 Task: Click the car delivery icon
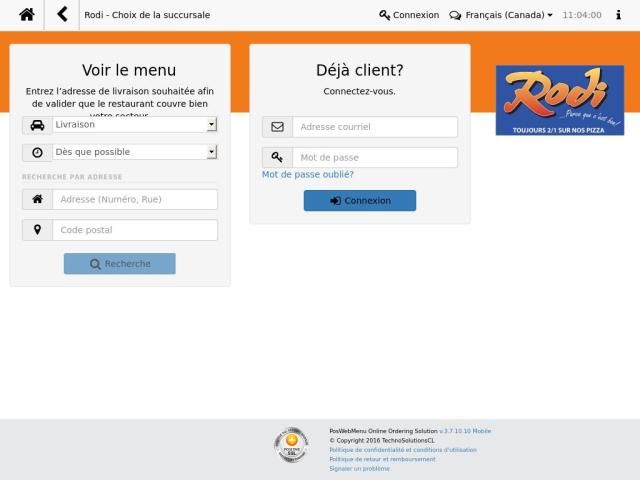tap(37, 125)
